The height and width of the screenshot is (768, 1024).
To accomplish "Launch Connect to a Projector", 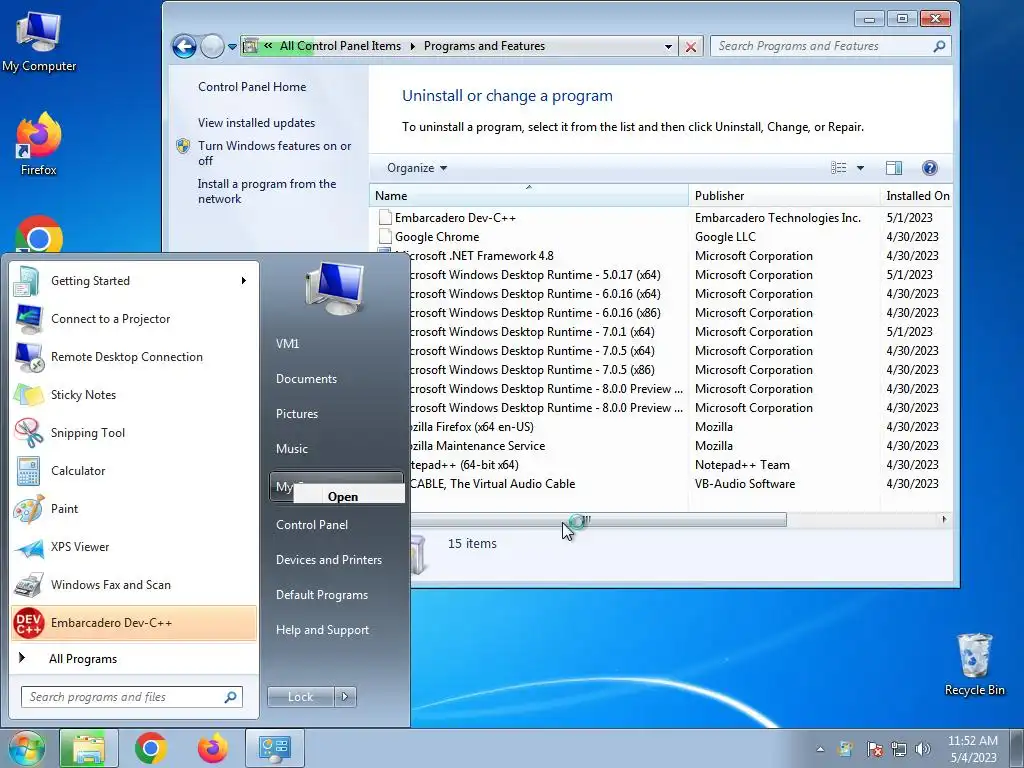I will point(134,319).
